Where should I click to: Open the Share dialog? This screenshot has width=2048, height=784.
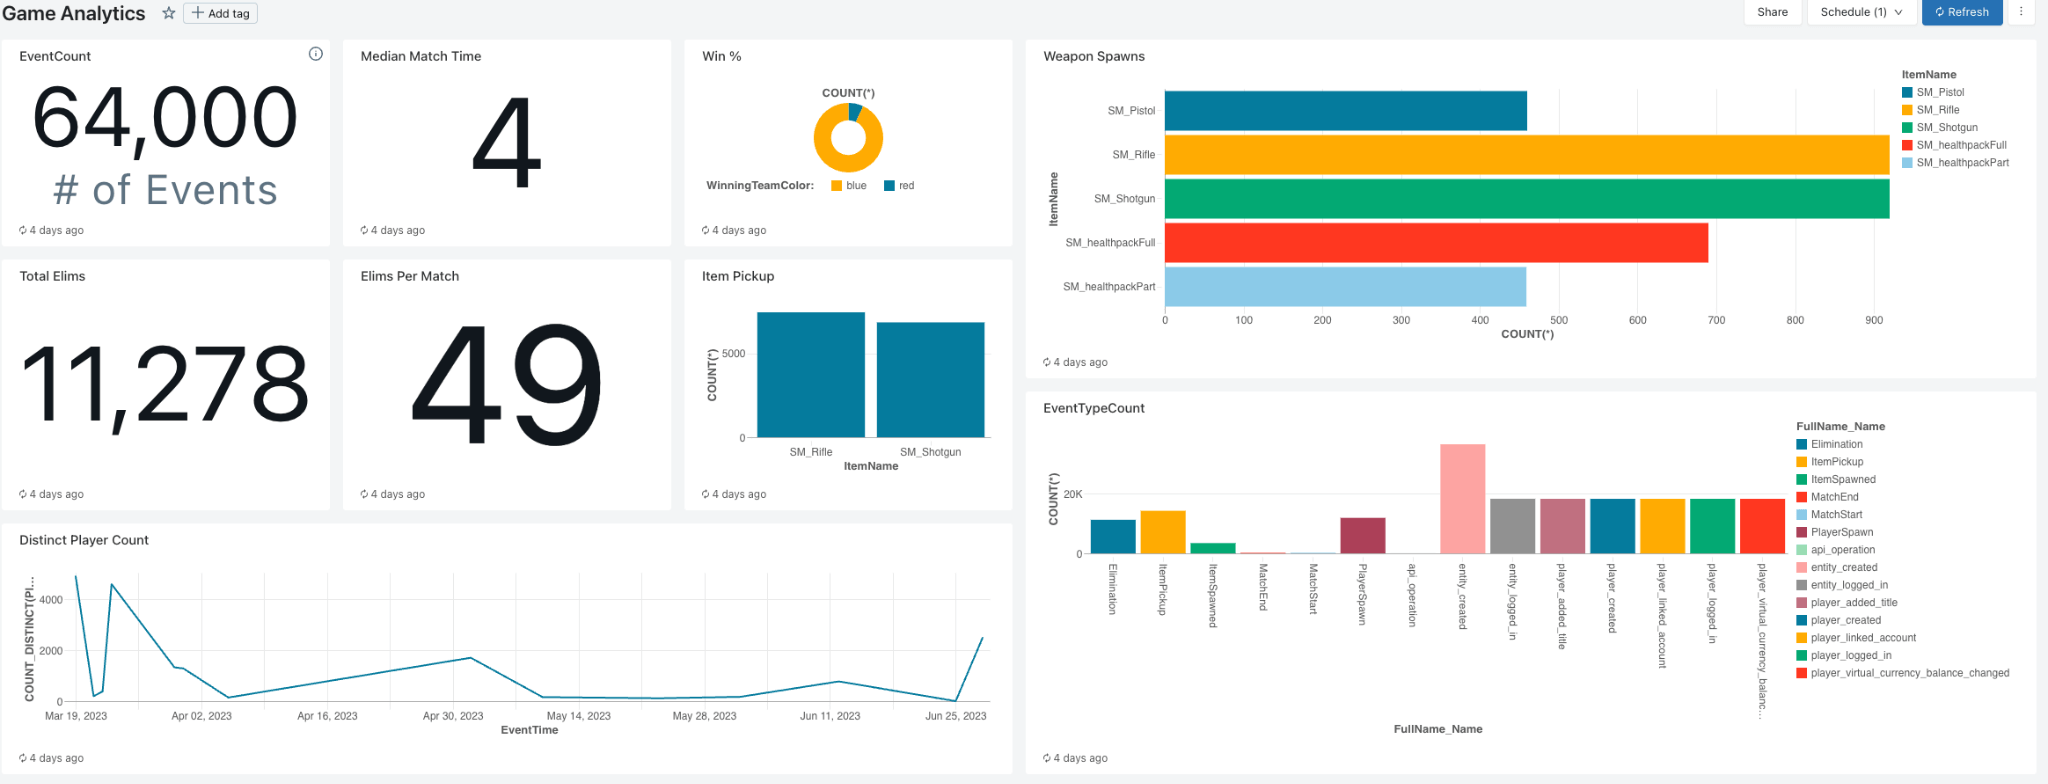coord(1772,12)
